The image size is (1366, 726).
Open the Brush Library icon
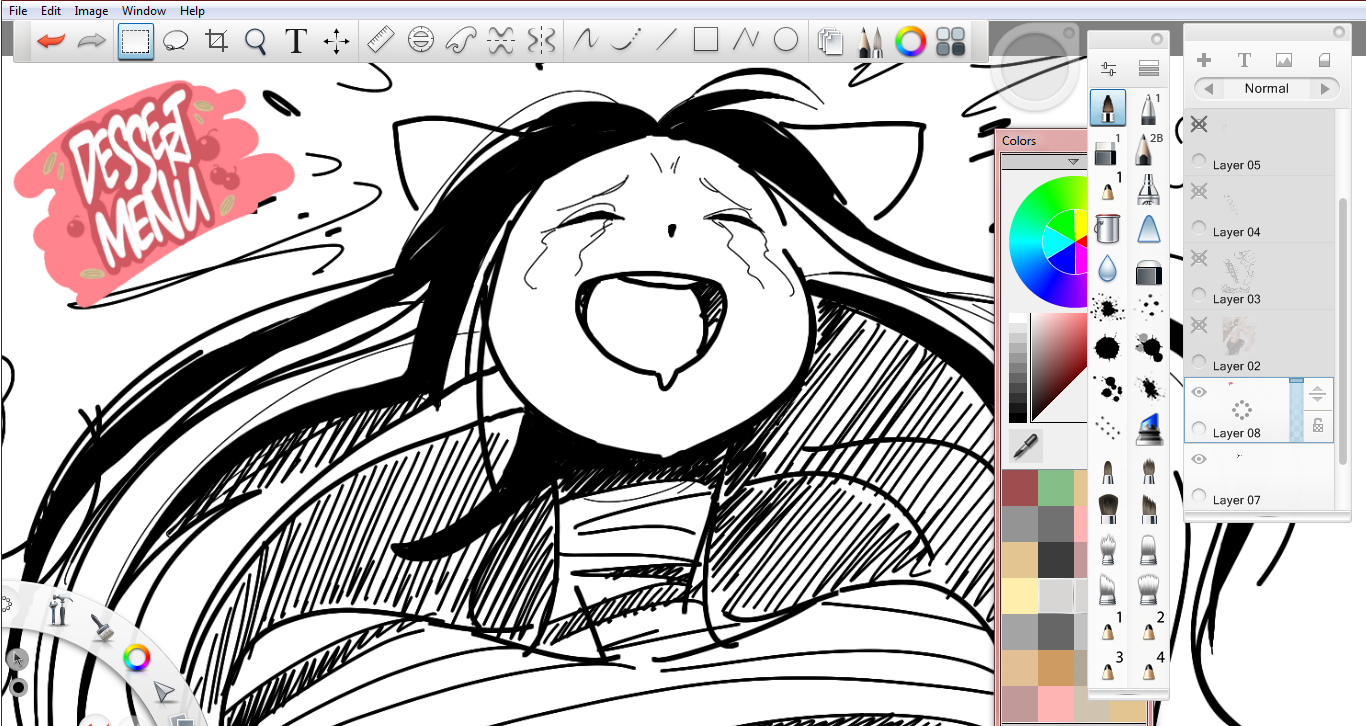click(x=1148, y=69)
